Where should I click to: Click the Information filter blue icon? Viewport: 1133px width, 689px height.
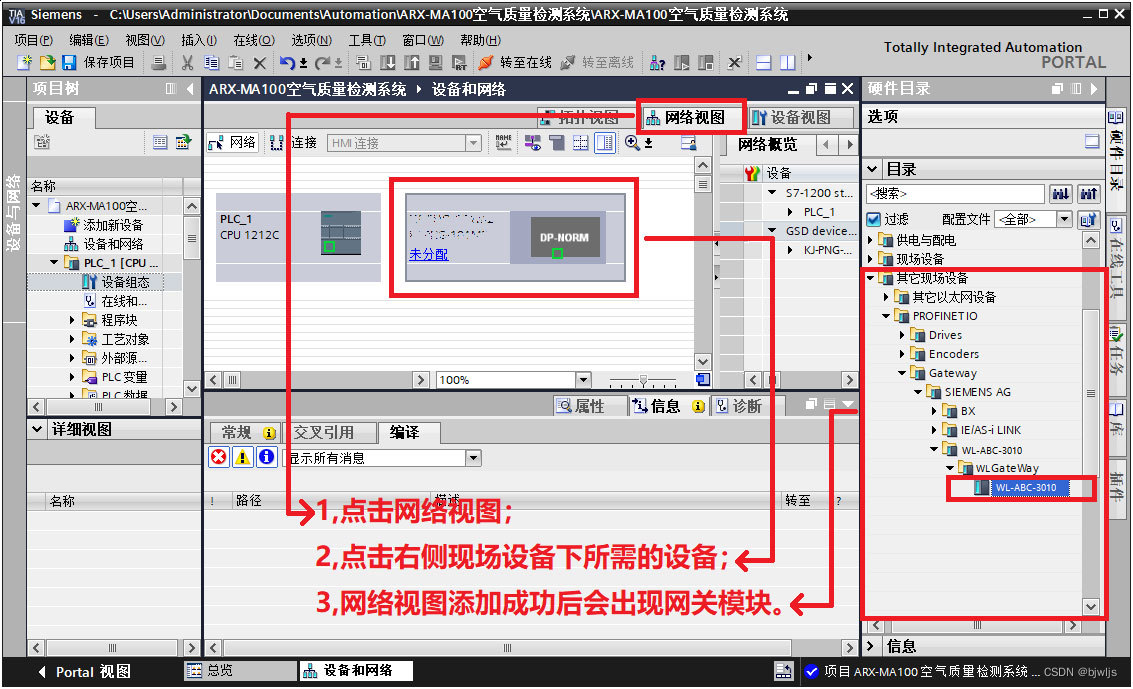point(267,457)
